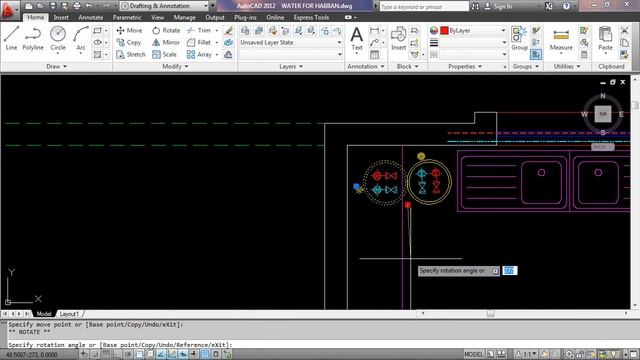Click the Move command in Modify panel
640x360 pixels.
(x=129, y=31)
